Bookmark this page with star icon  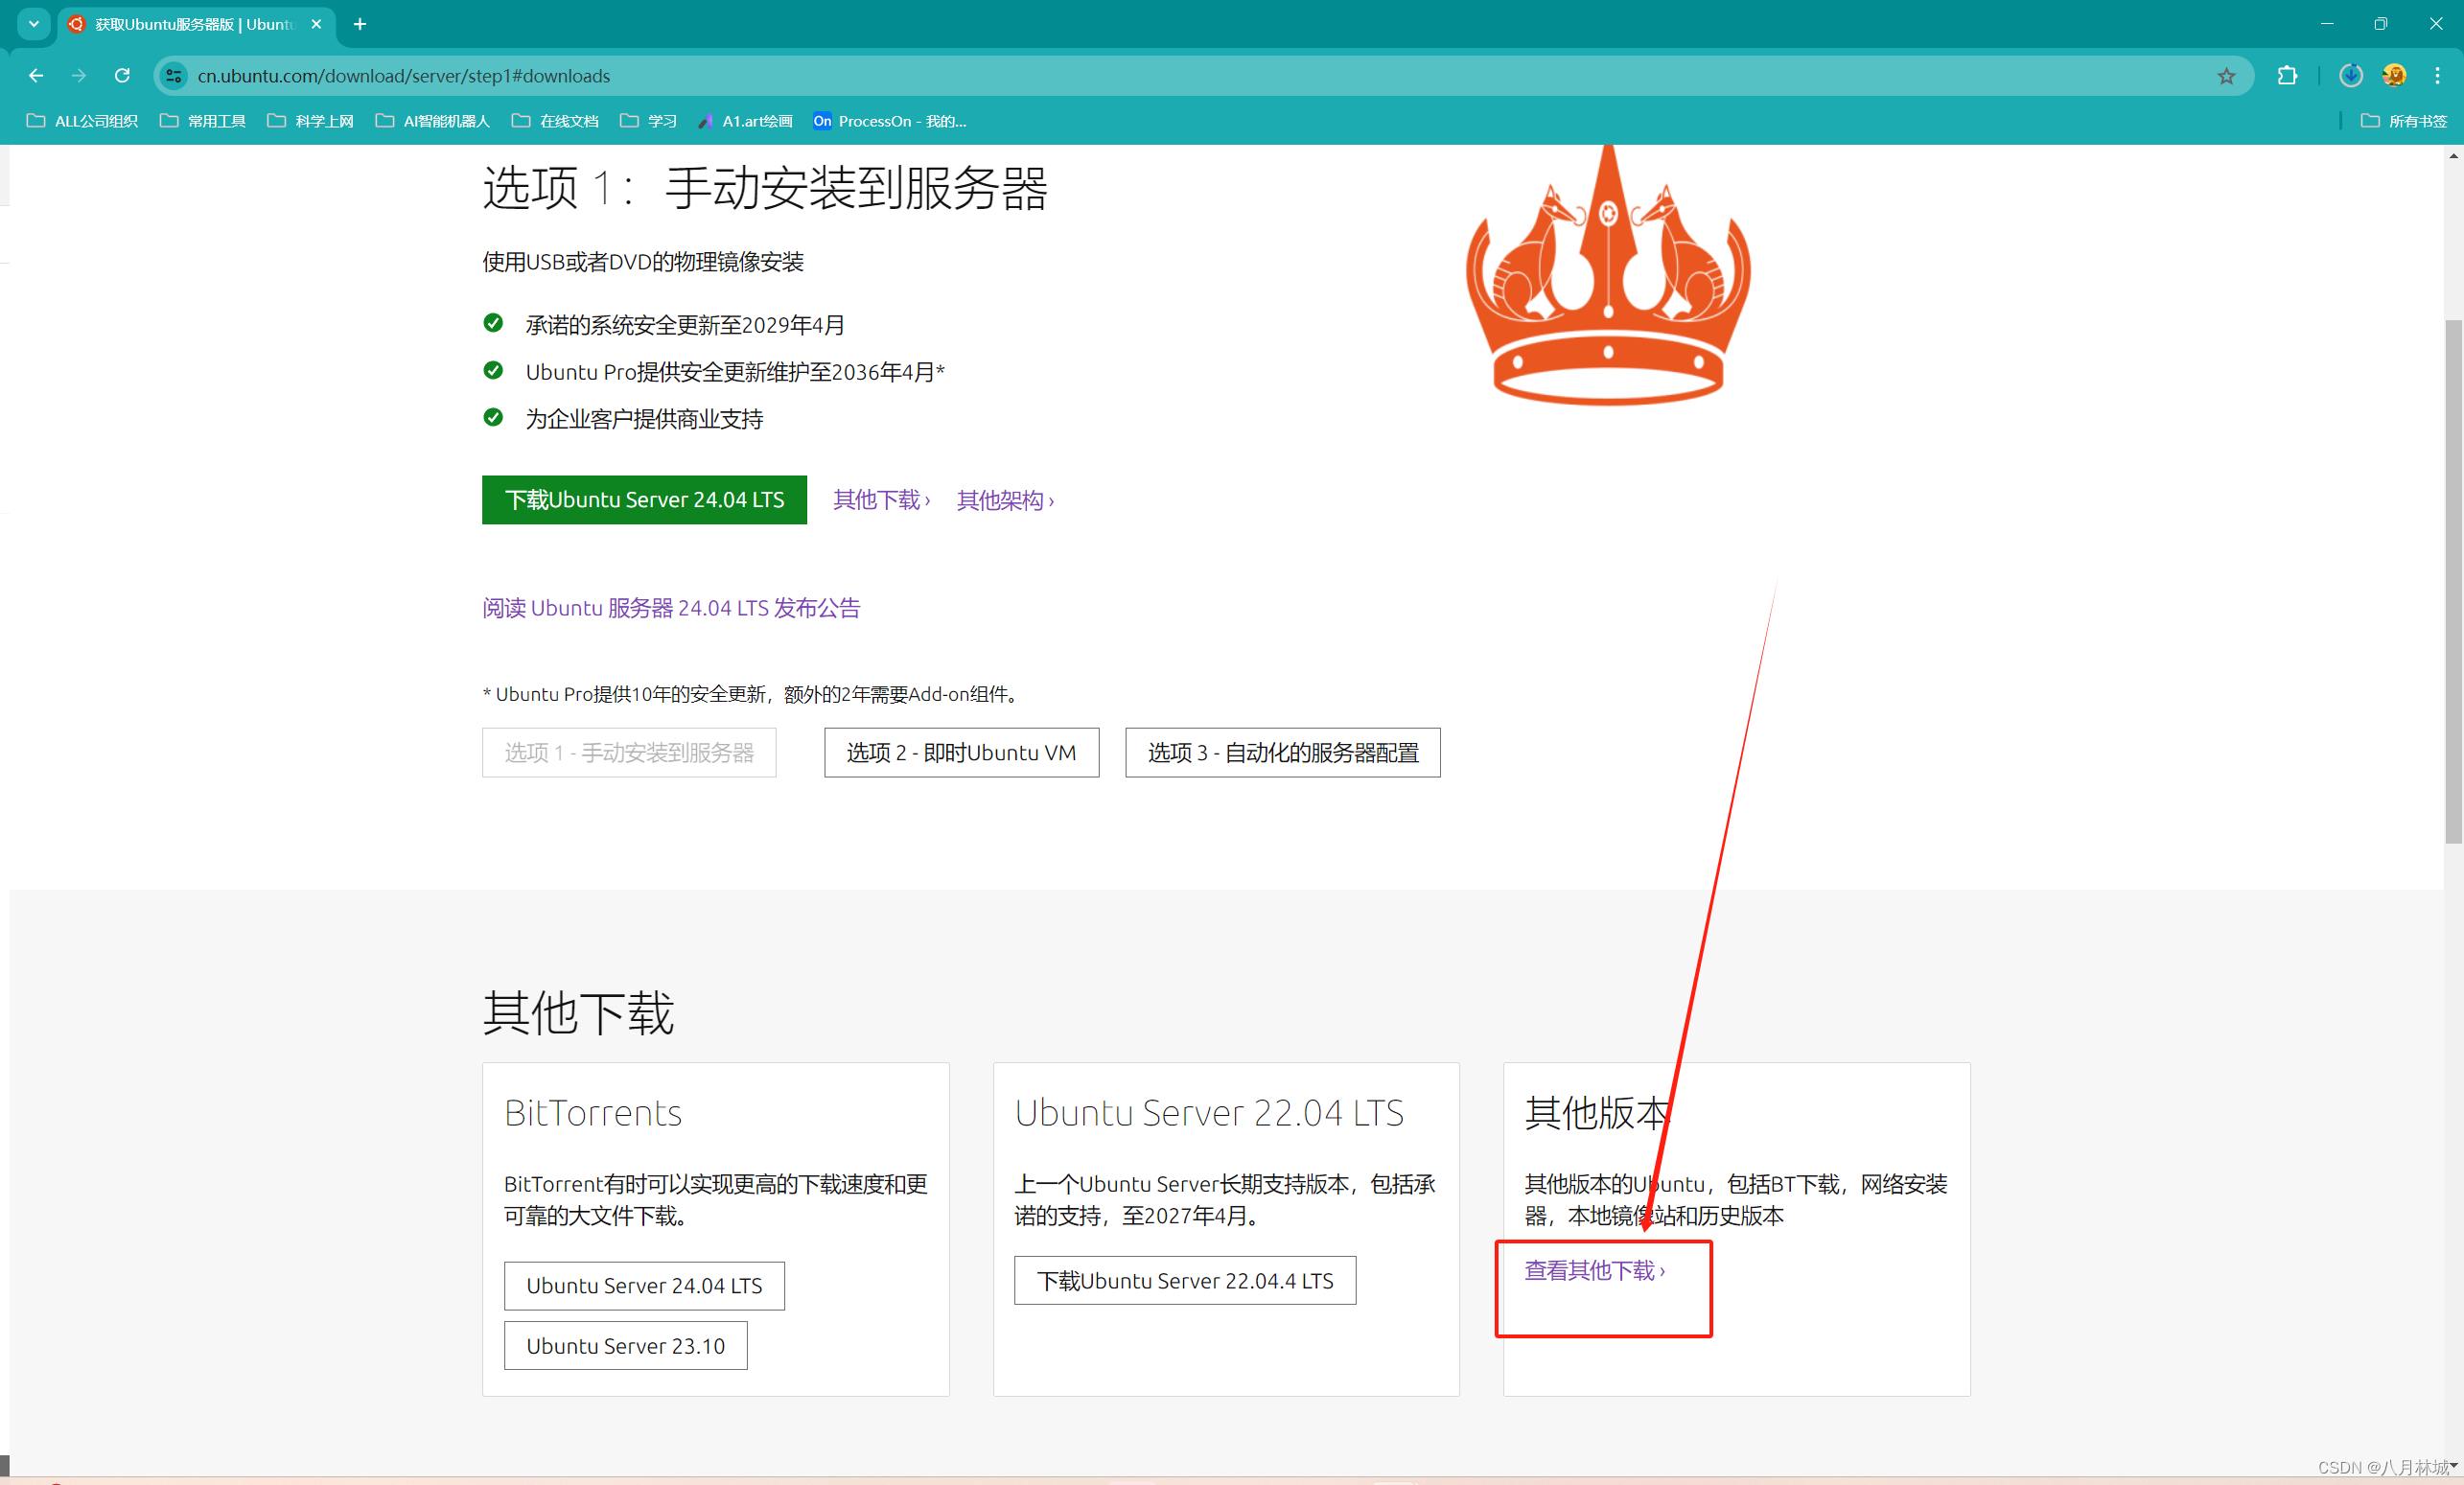pyautogui.click(x=2226, y=76)
